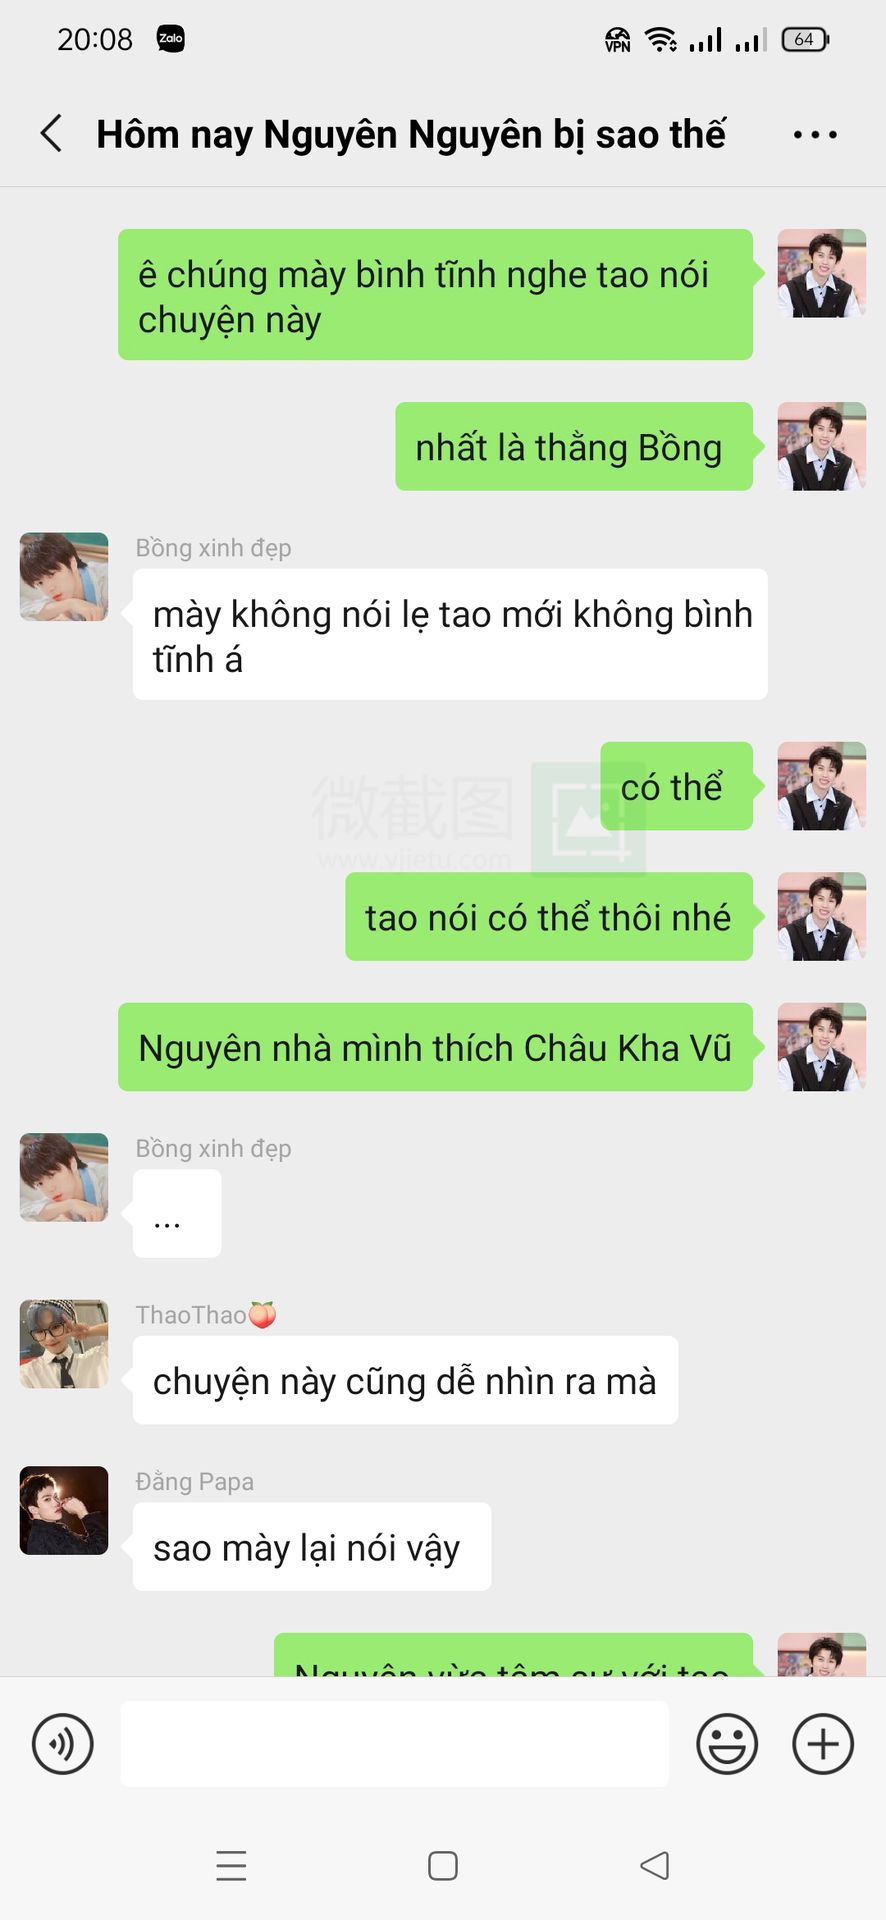
Task: Tap the message text input field
Action: 395,1744
